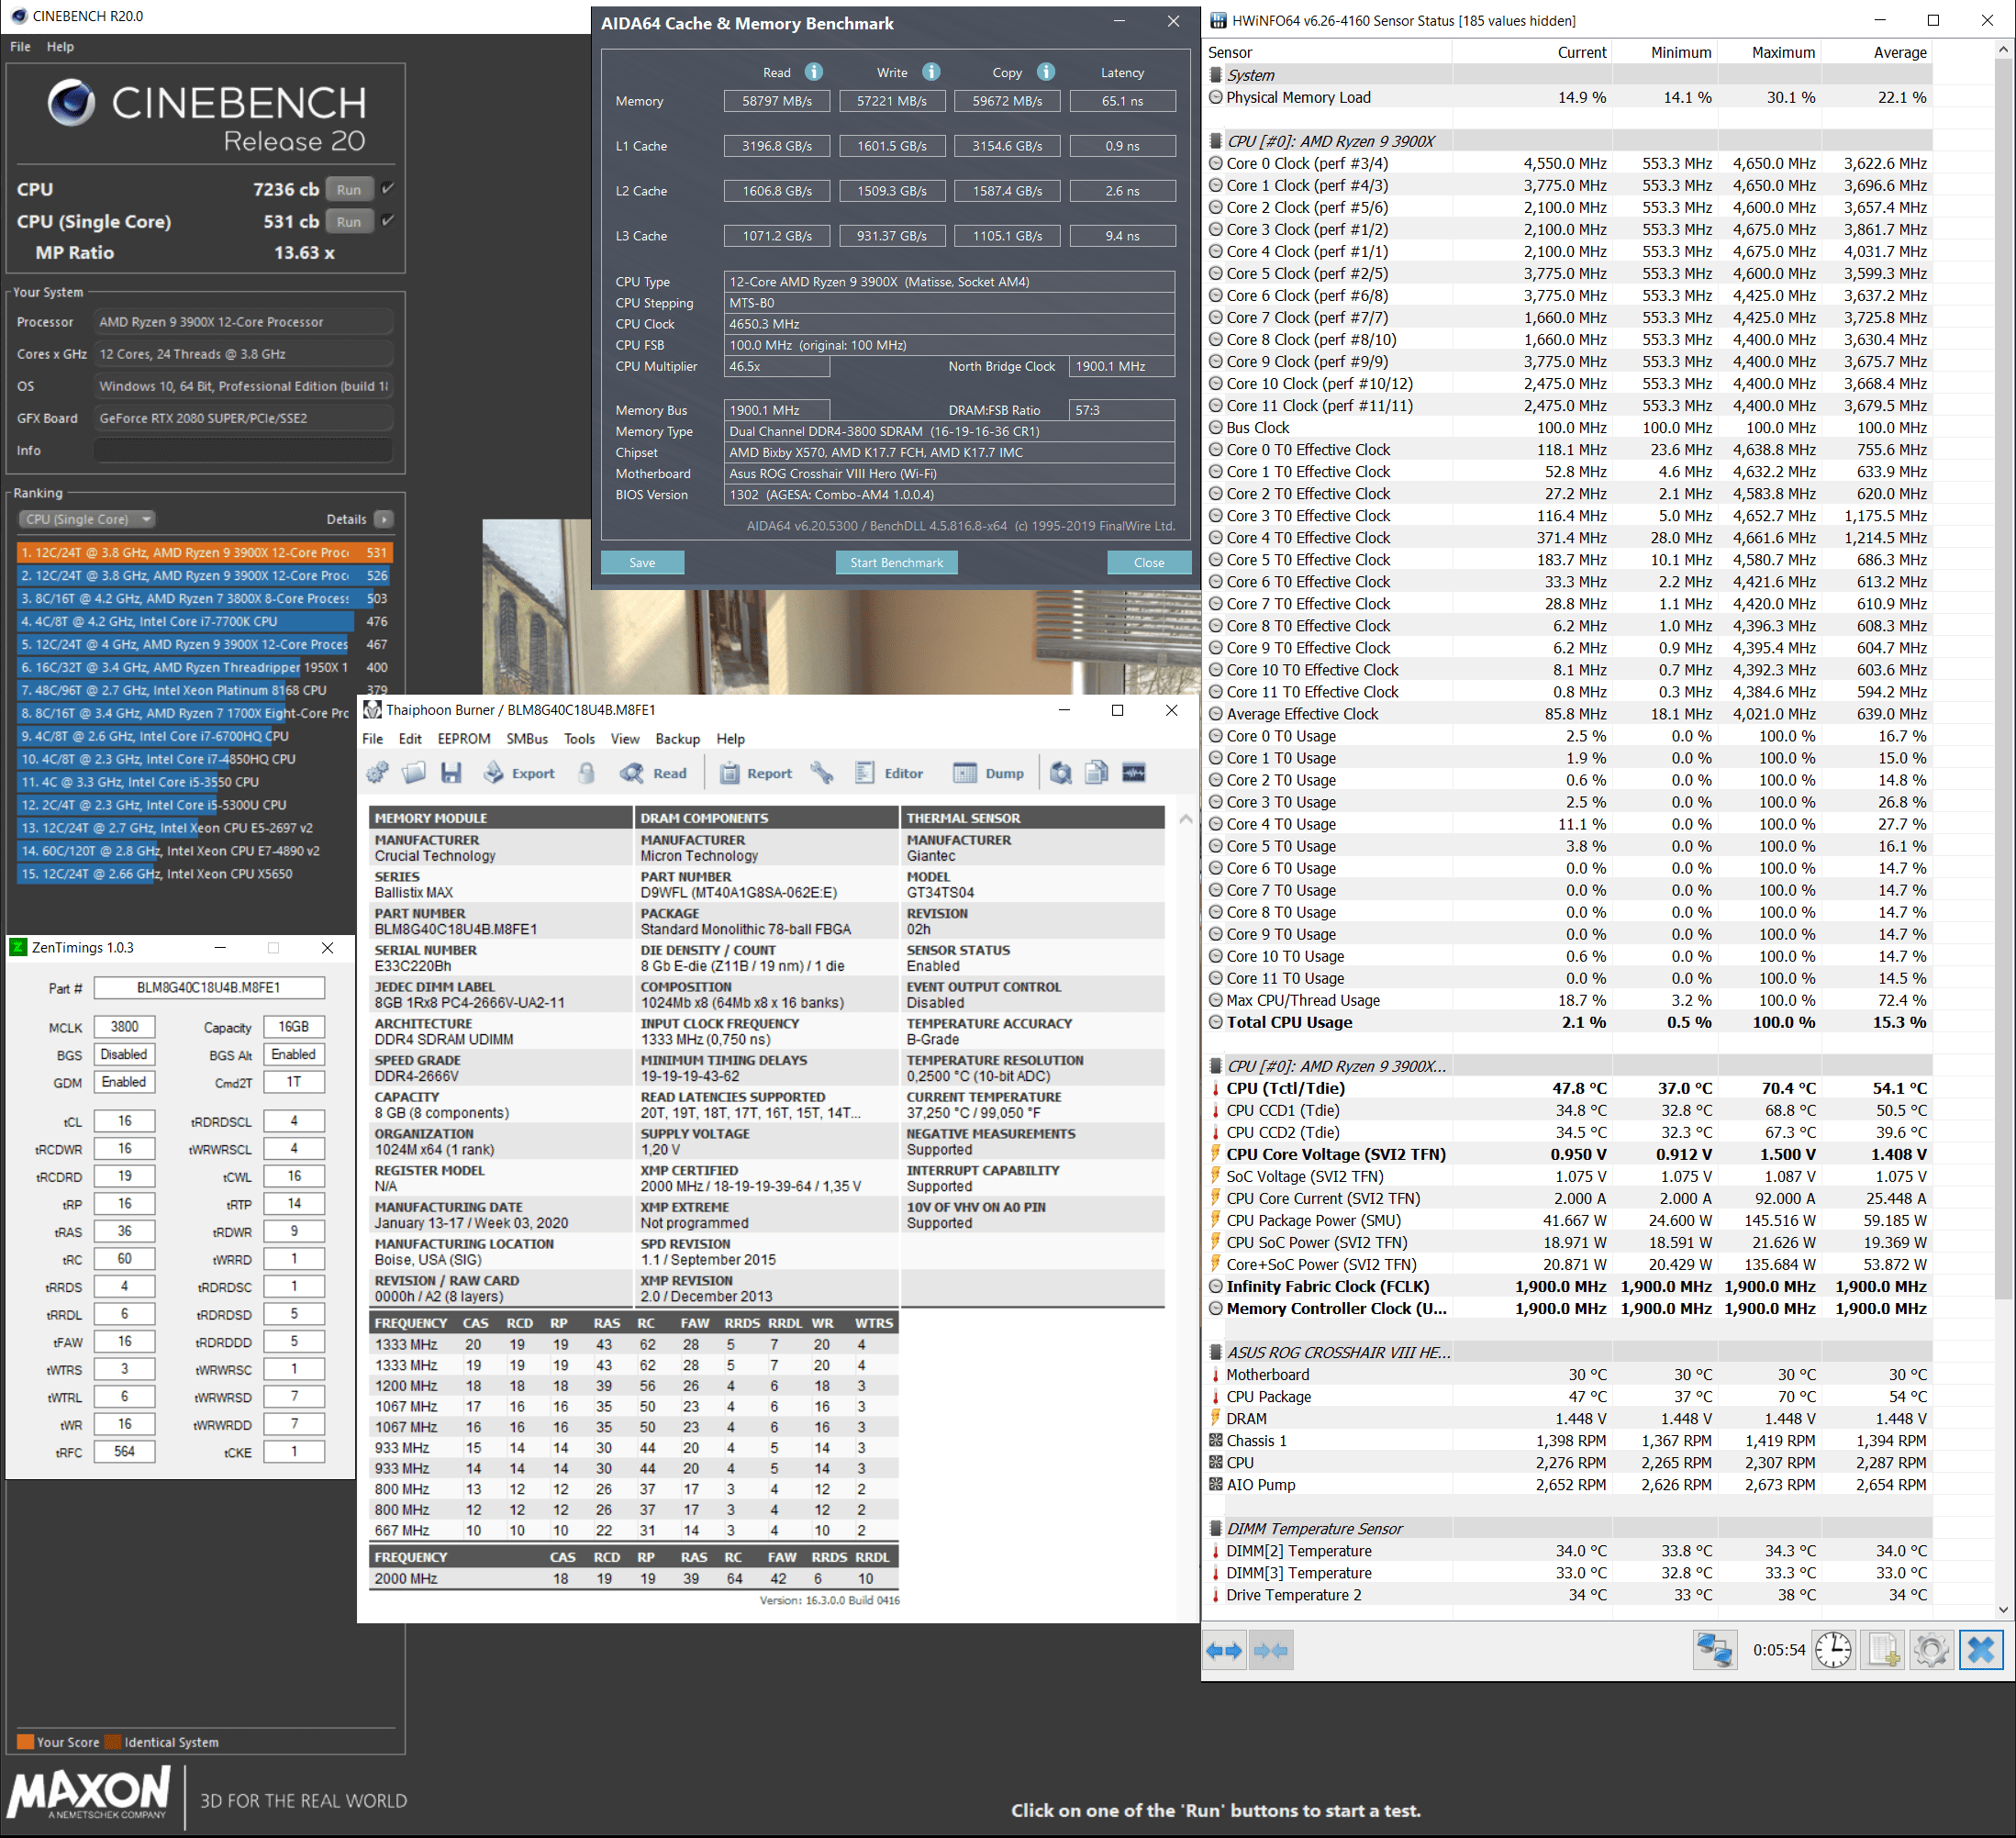Click the clock reset icon in HWiNFO
This screenshot has height=1838, width=2016.
click(x=1833, y=1650)
